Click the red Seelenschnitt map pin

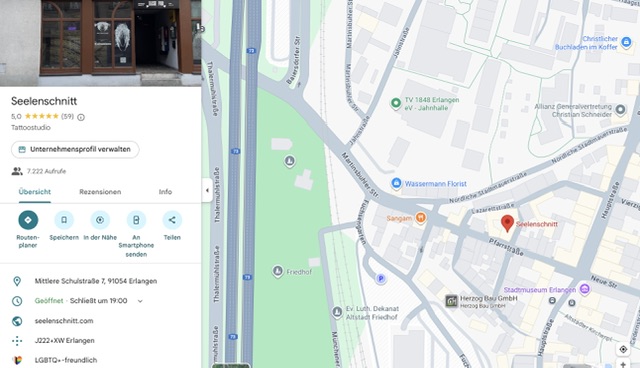click(507, 224)
